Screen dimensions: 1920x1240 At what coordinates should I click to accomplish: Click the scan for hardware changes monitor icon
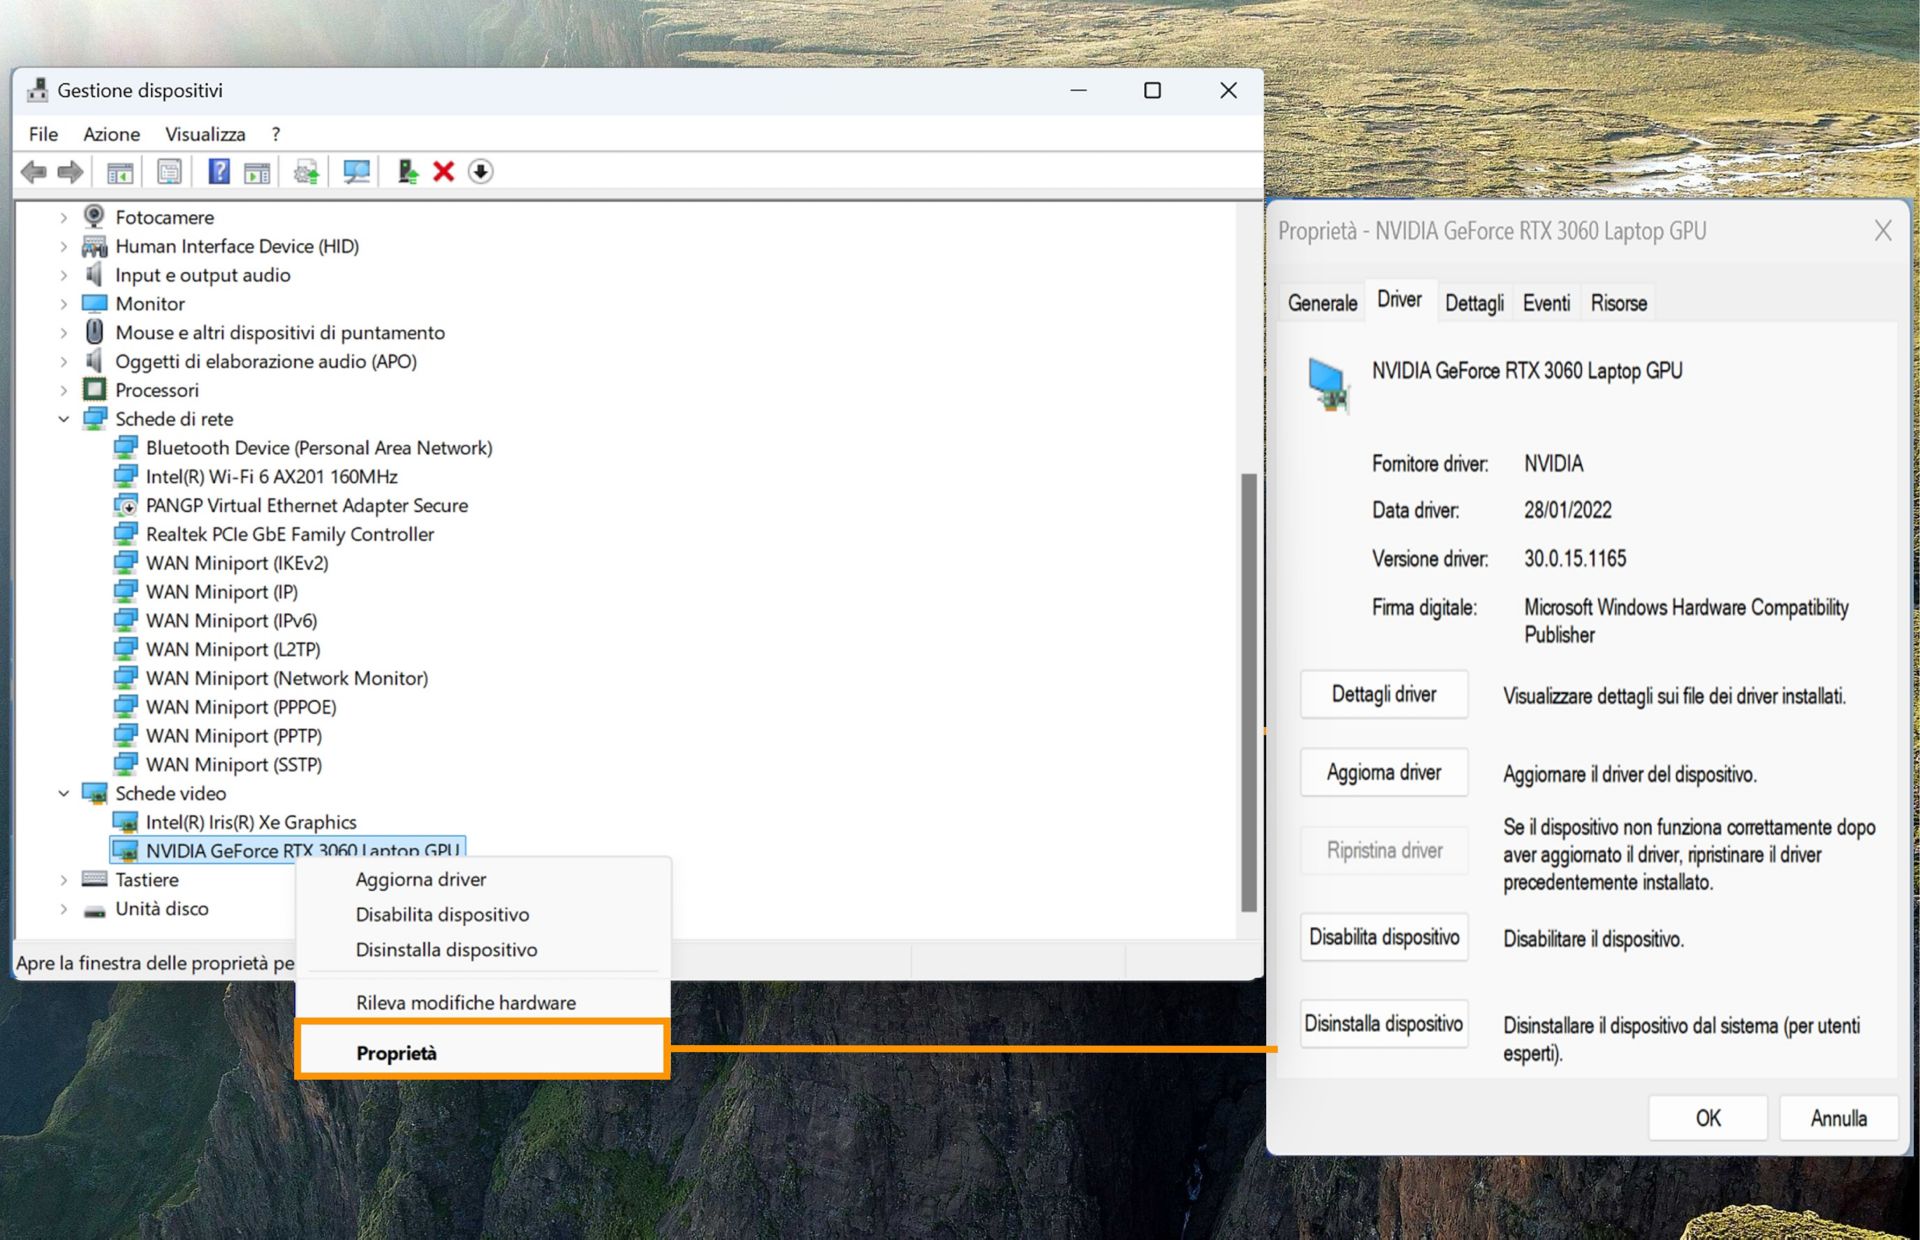pos(356,172)
